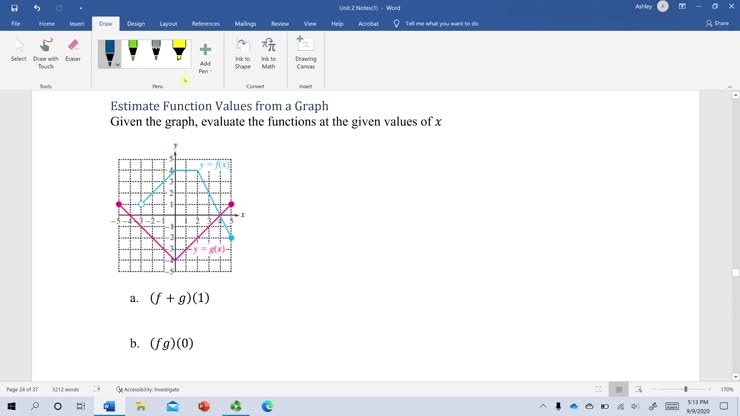Click the '3212 words' word count
Screen dimensions: 740x416
pos(65,390)
